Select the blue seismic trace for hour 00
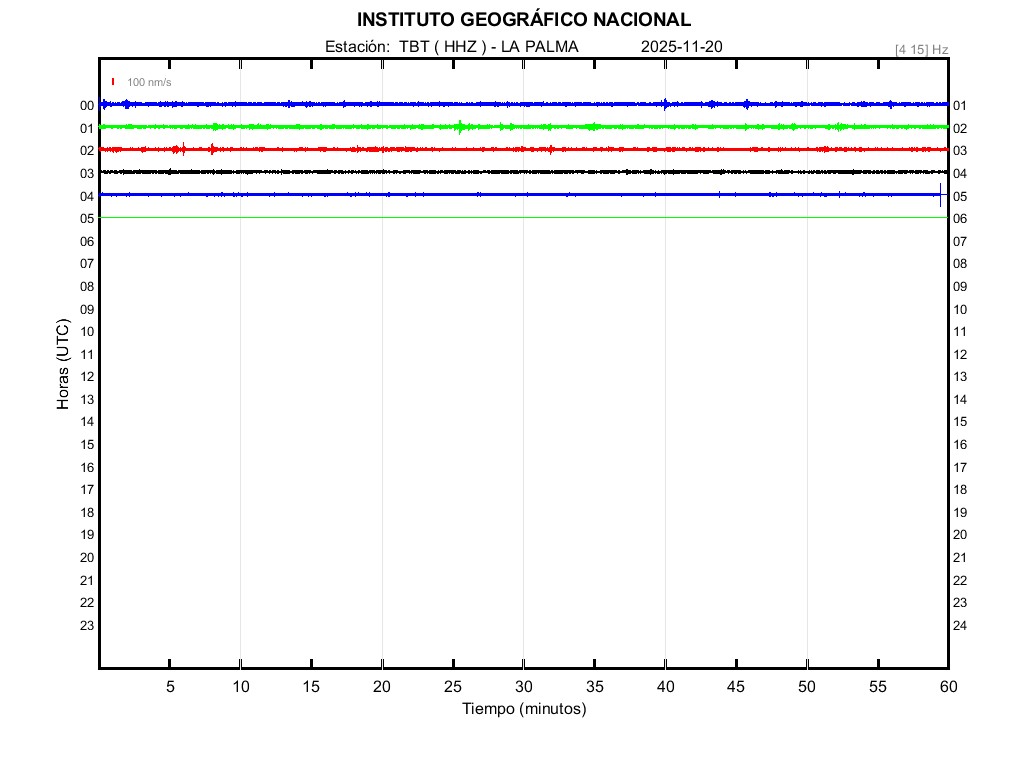This screenshot has height=768, width=1024. [x=400, y=104]
